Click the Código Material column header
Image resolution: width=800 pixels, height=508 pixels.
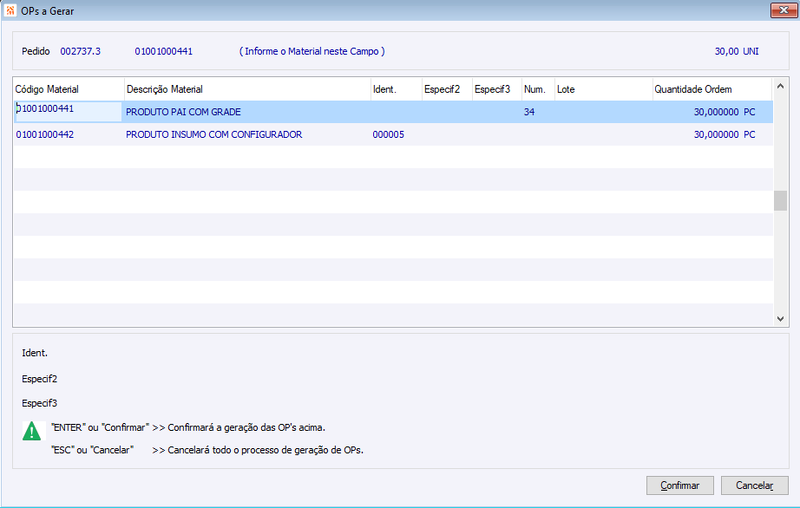point(68,89)
